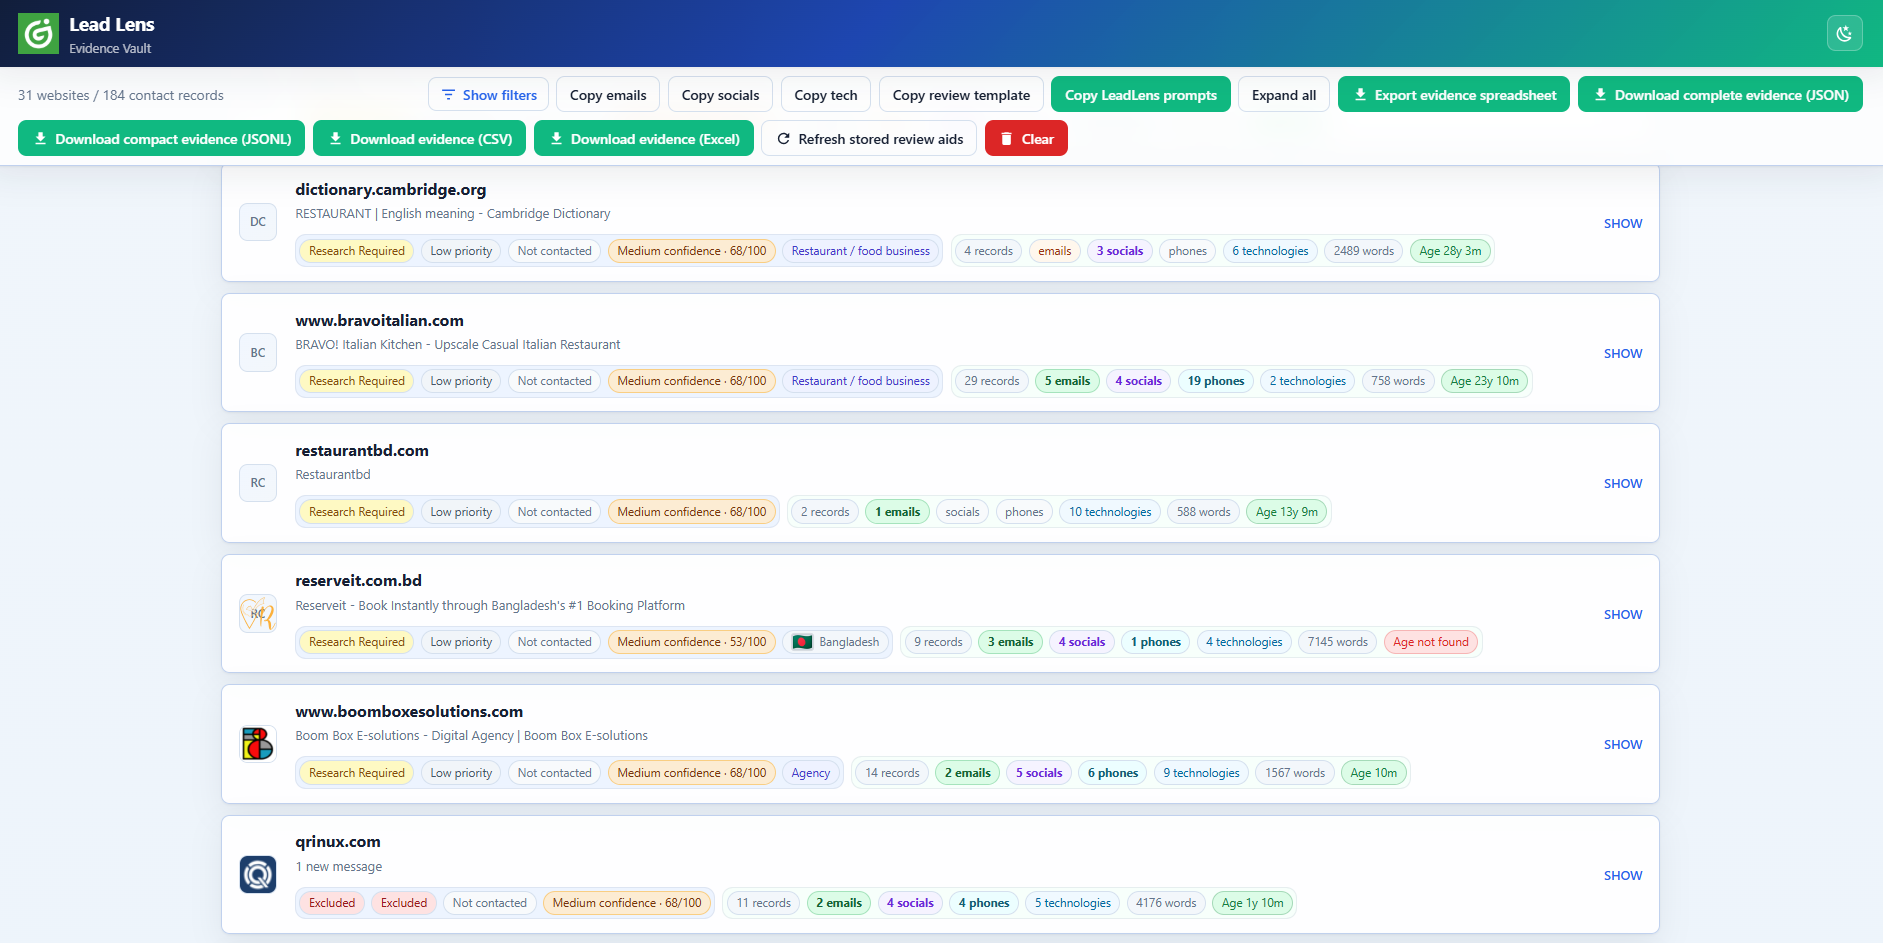Click the 588 words badge
The image size is (1883, 943).
pyautogui.click(x=1204, y=512)
